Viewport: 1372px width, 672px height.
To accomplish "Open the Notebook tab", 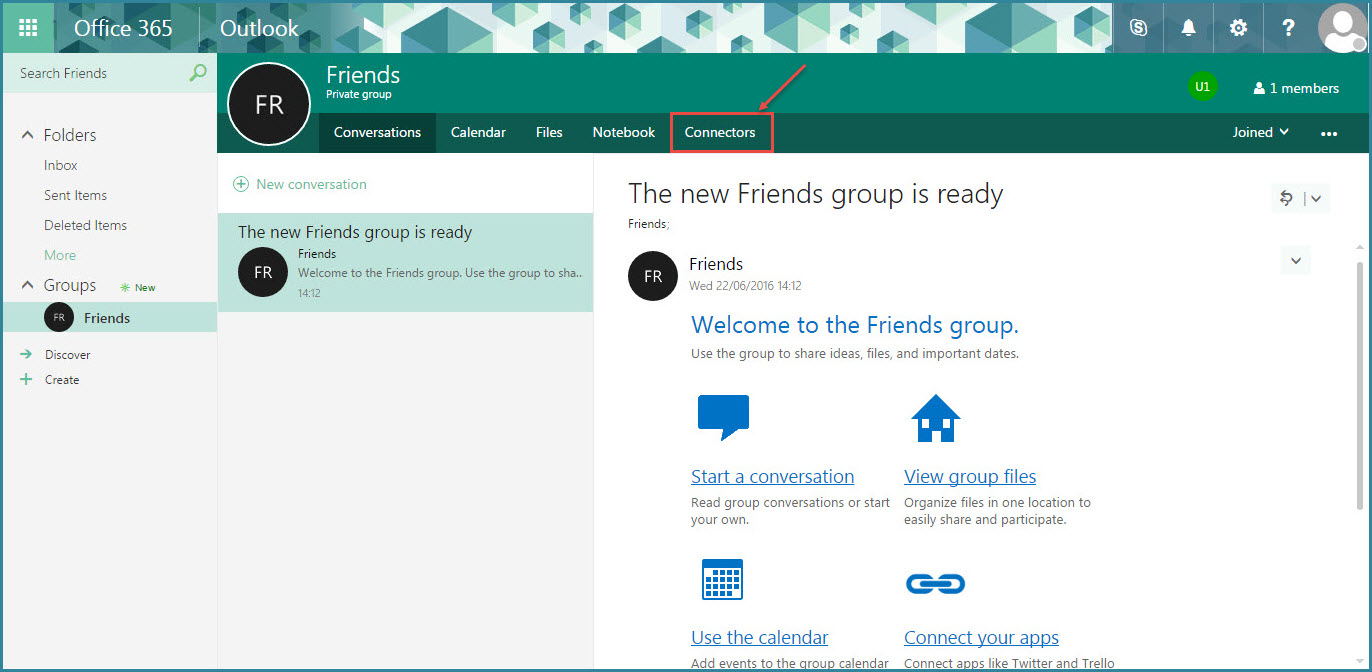I will point(624,132).
